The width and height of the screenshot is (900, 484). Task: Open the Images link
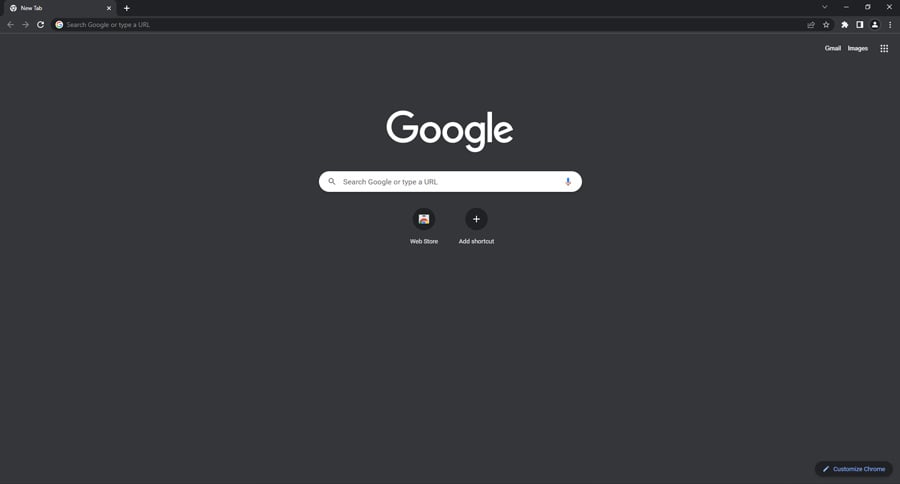click(x=858, y=48)
